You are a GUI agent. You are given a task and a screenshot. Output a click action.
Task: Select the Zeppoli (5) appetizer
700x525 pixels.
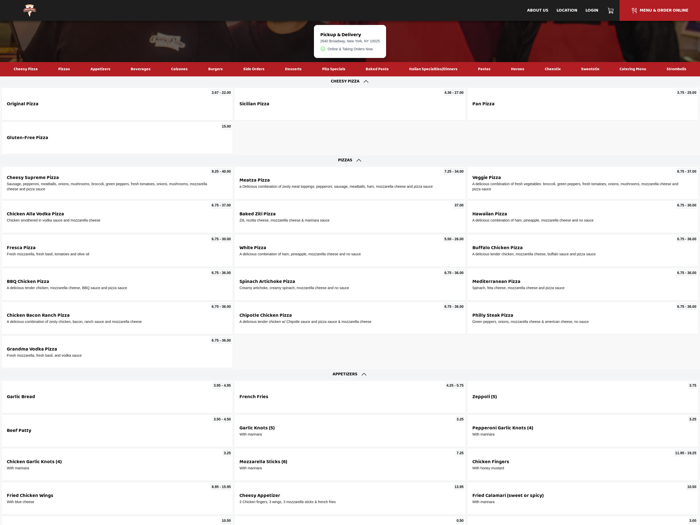tap(583, 397)
